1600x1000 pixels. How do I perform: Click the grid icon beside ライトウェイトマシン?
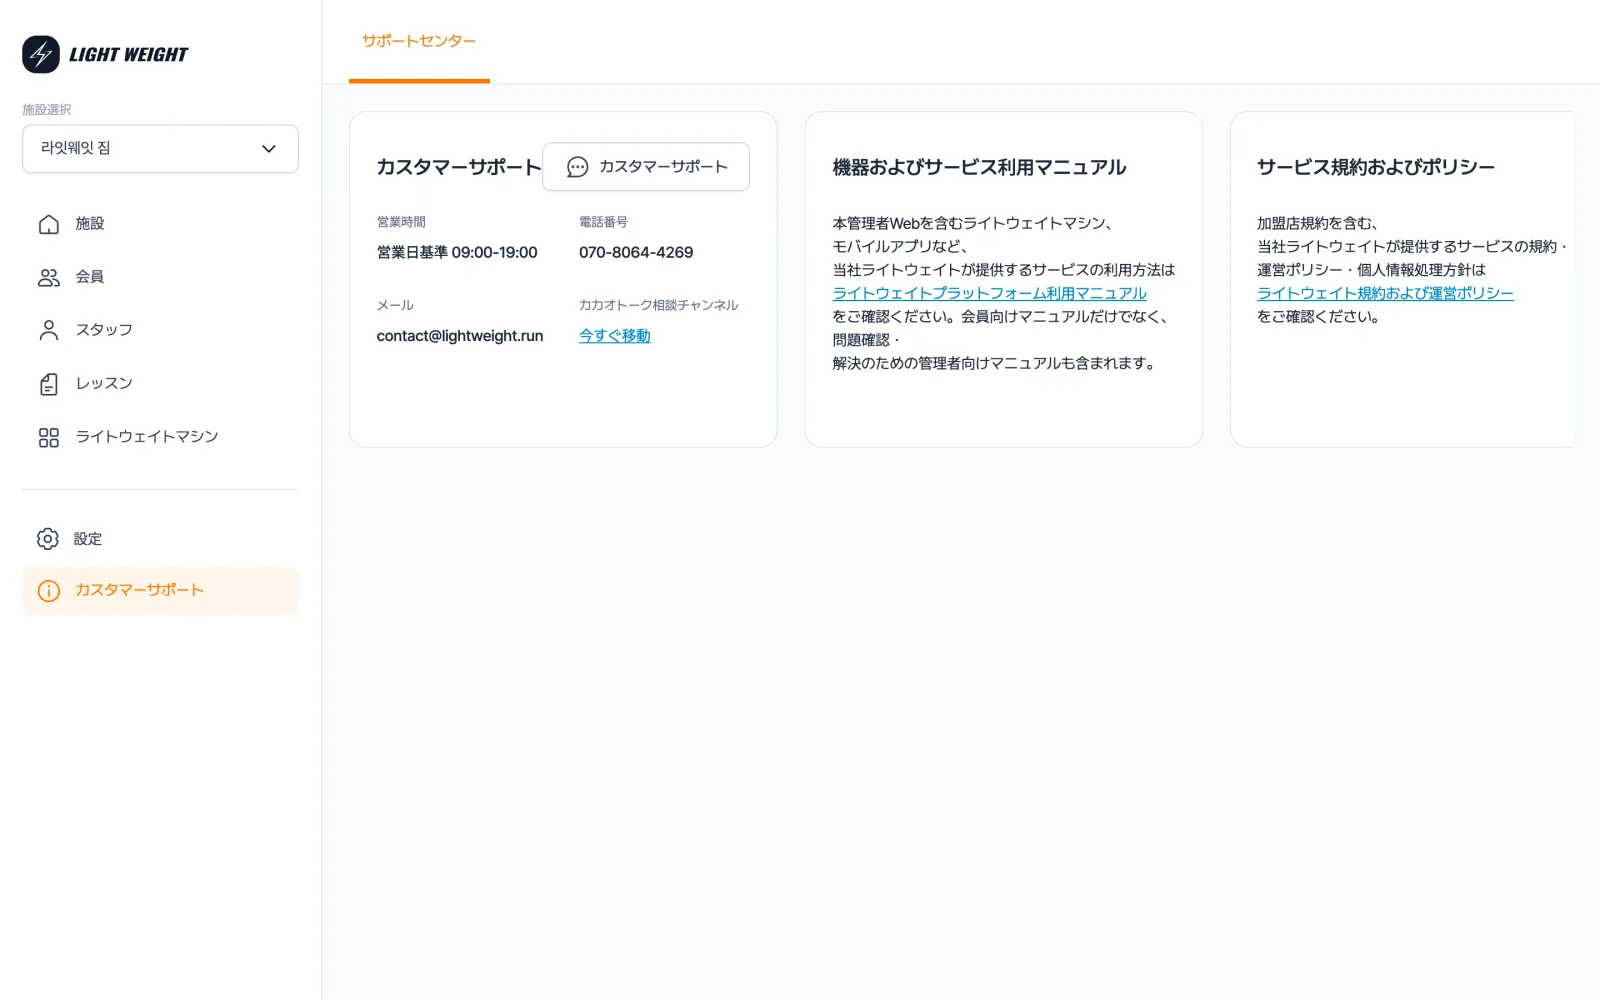click(x=48, y=437)
